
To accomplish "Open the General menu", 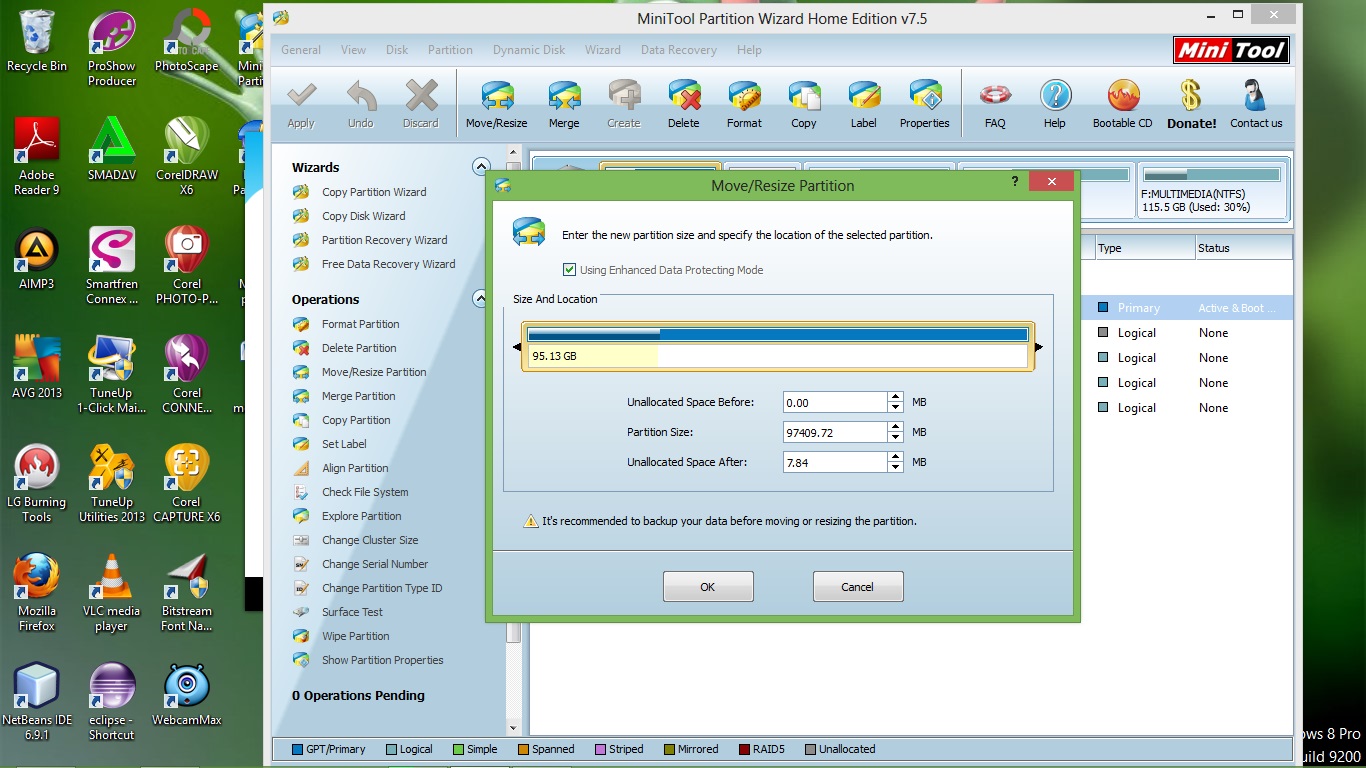I will point(301,50).
